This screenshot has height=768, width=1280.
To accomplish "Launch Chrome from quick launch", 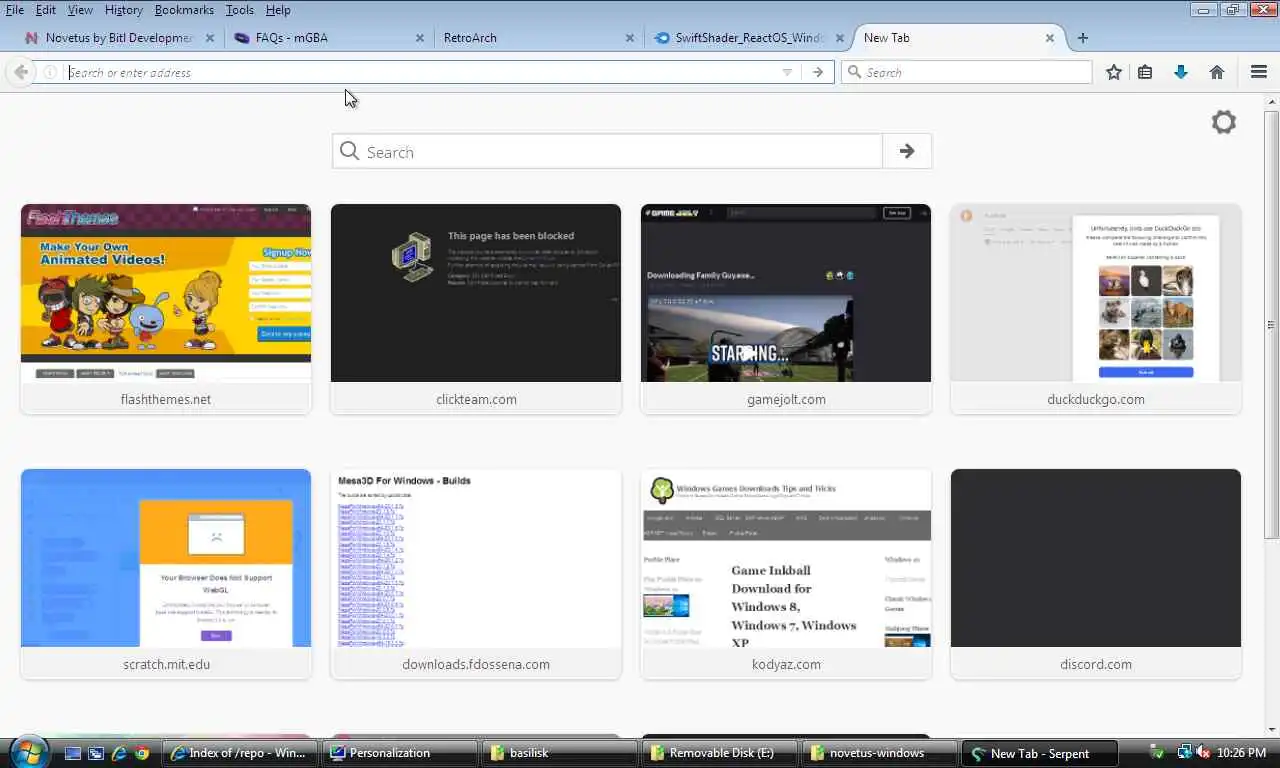I will [x=142, y=753].
